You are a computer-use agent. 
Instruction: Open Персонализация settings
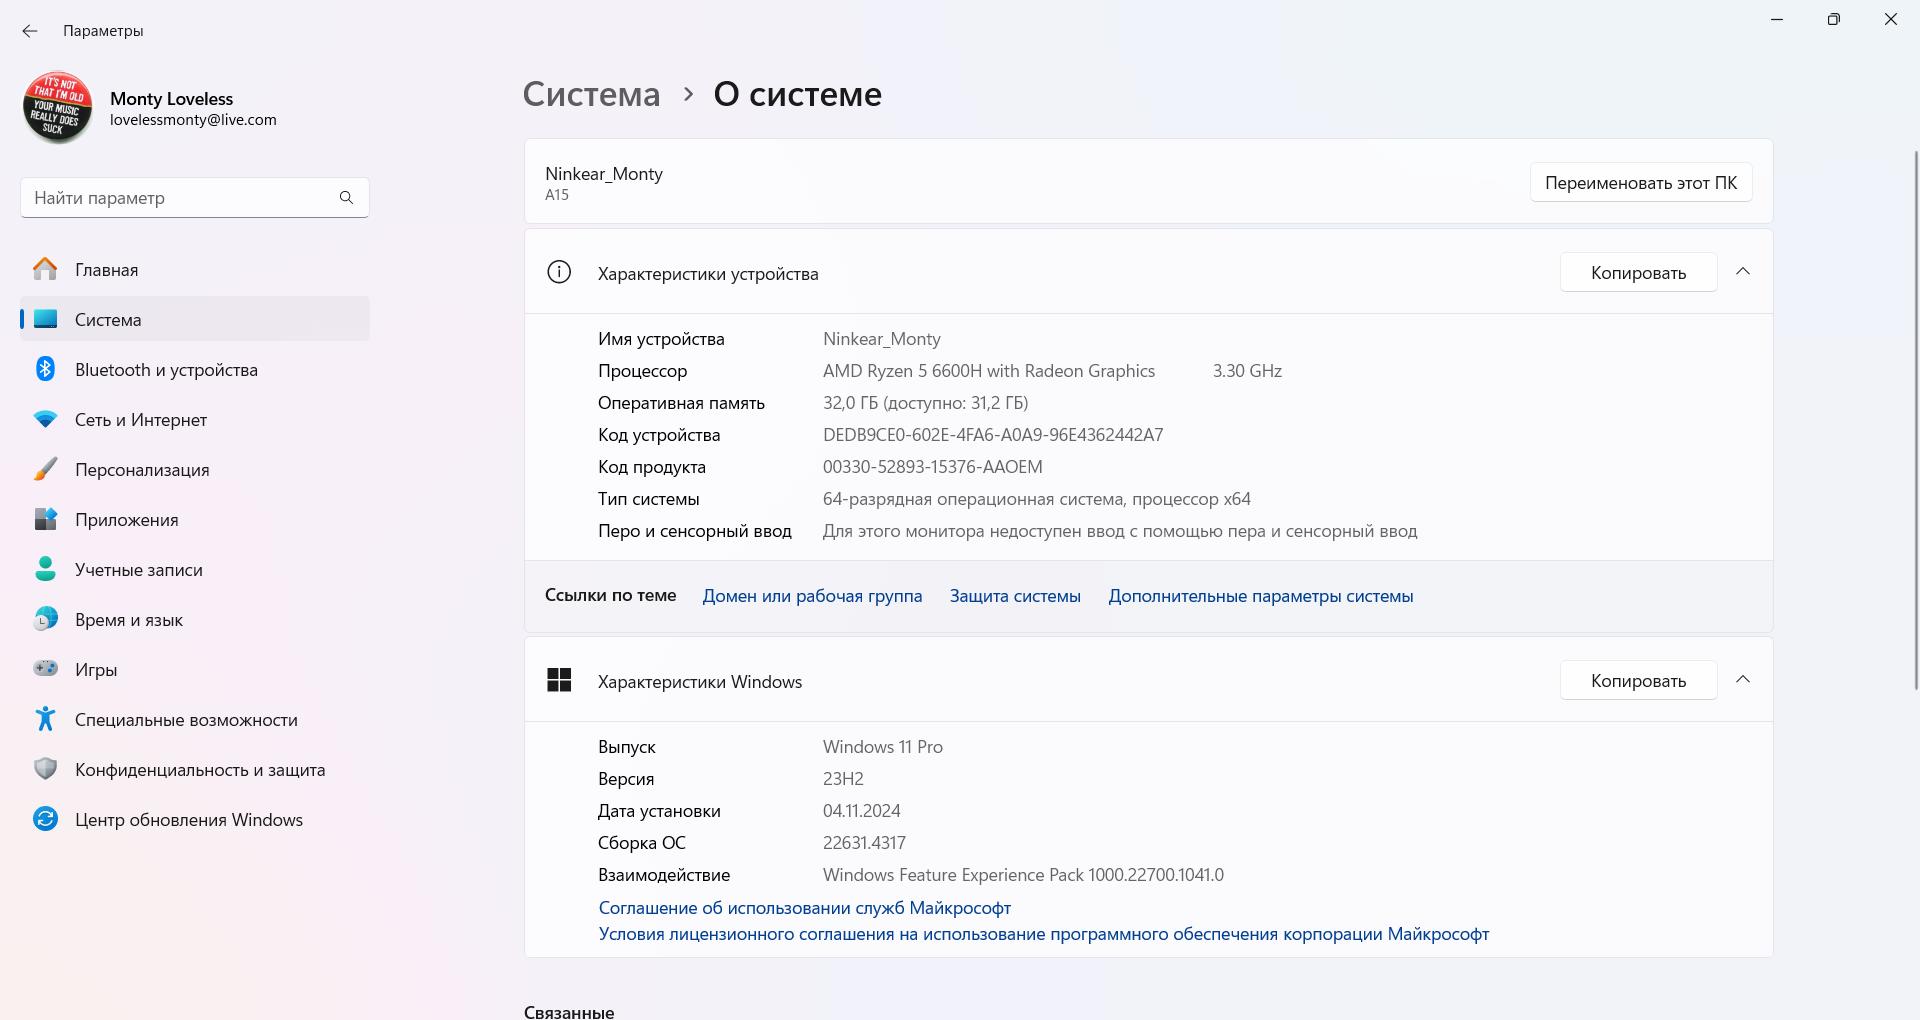click(x=195, y=470)
